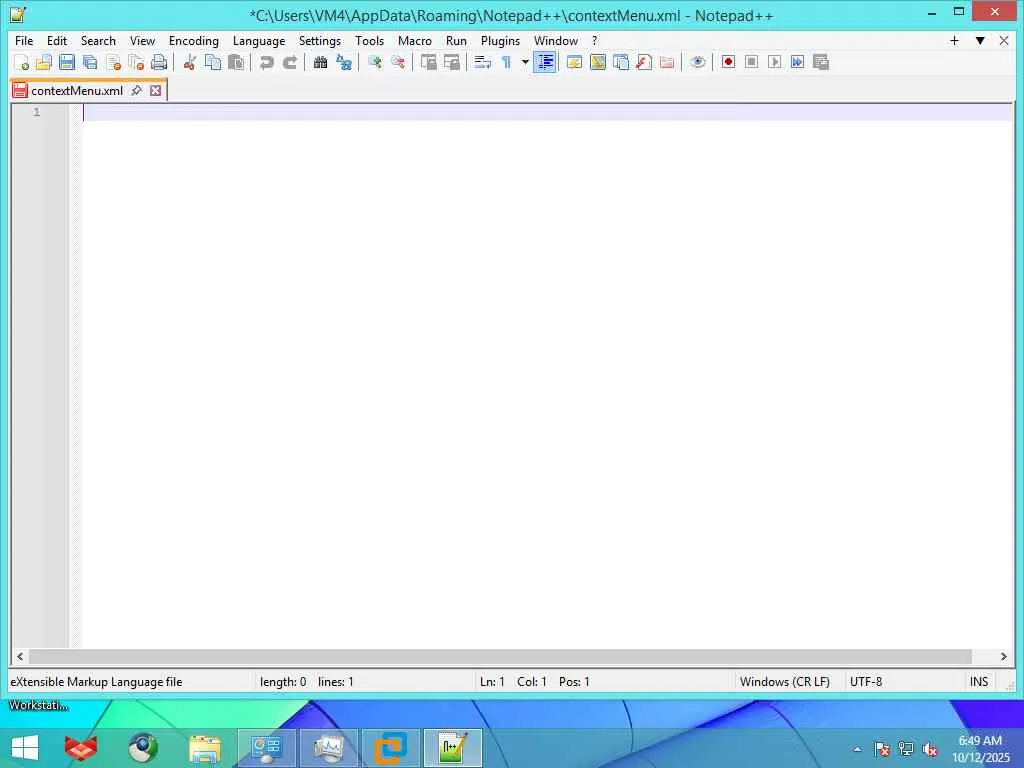Expand the dropdown arrow beside pilcrow icon

tap(525, 62)
